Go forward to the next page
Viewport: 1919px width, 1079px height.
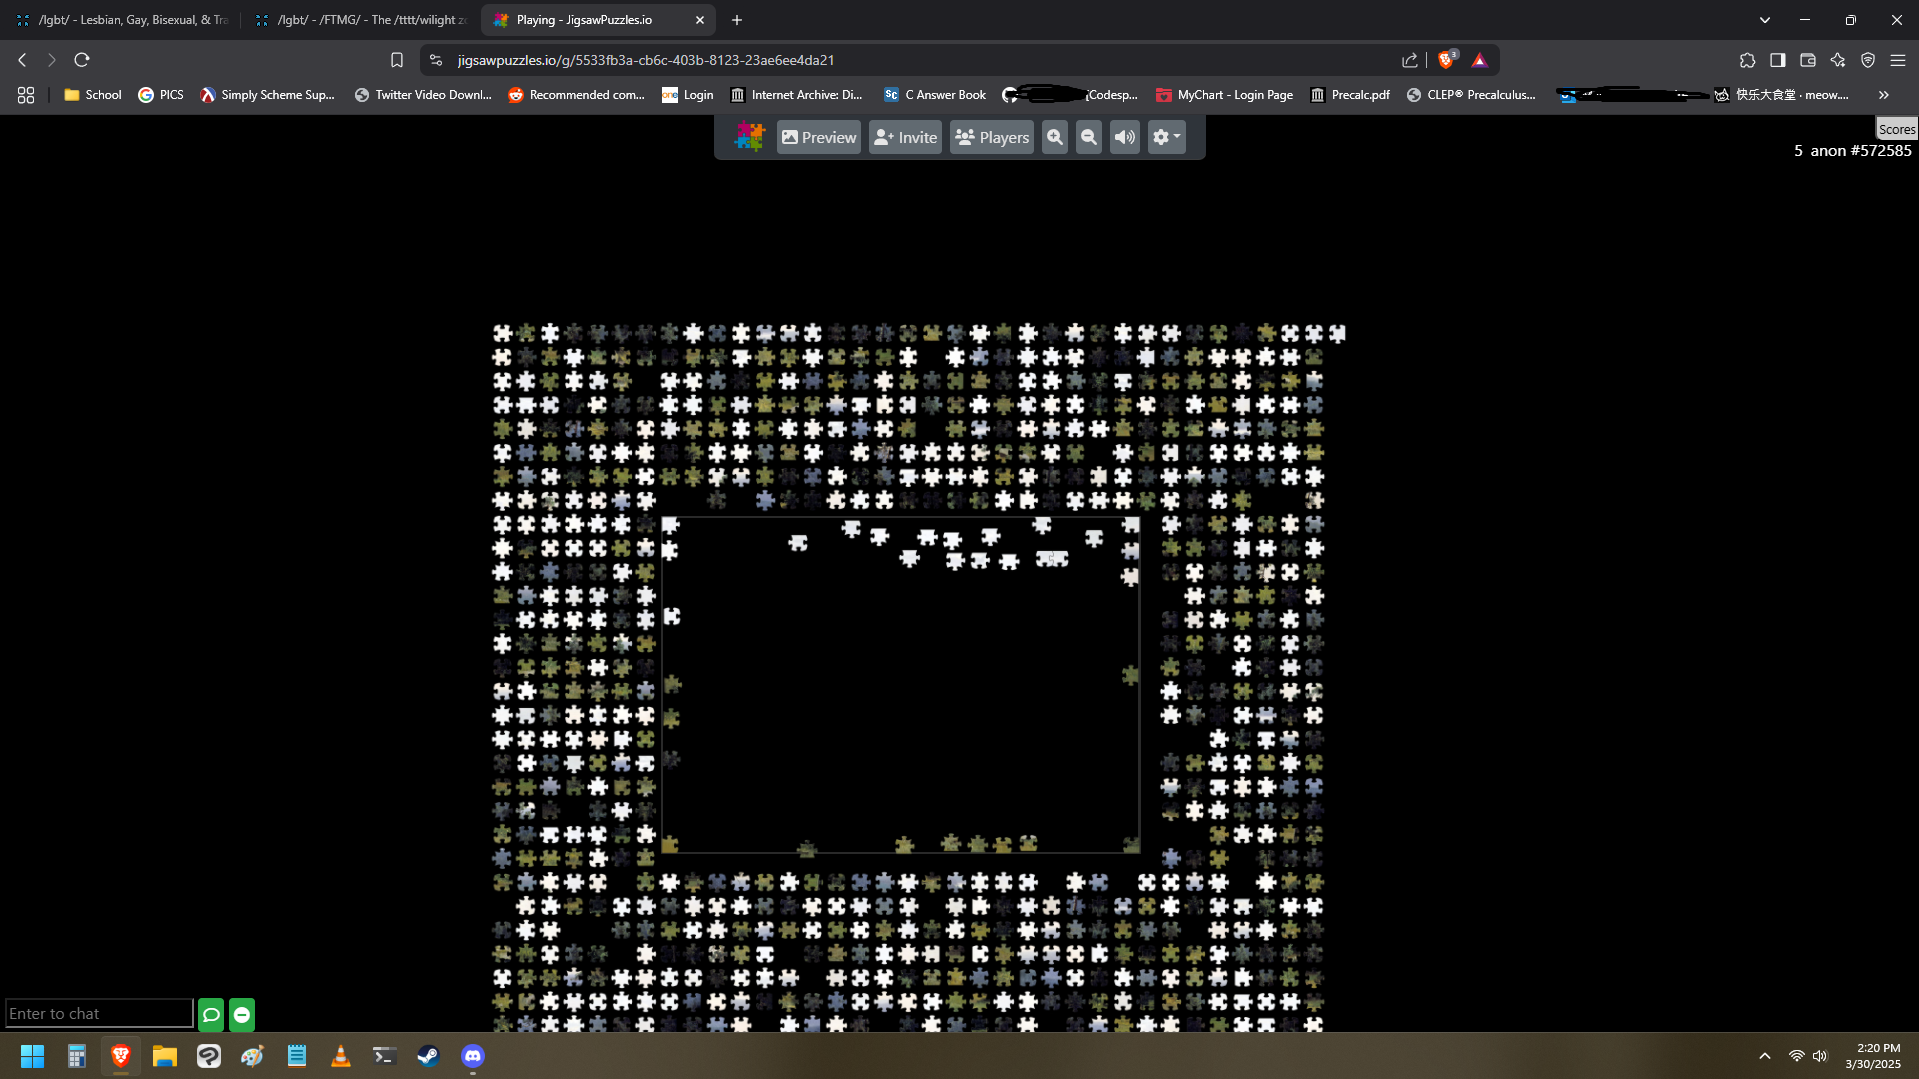click(x=52, y=60)
